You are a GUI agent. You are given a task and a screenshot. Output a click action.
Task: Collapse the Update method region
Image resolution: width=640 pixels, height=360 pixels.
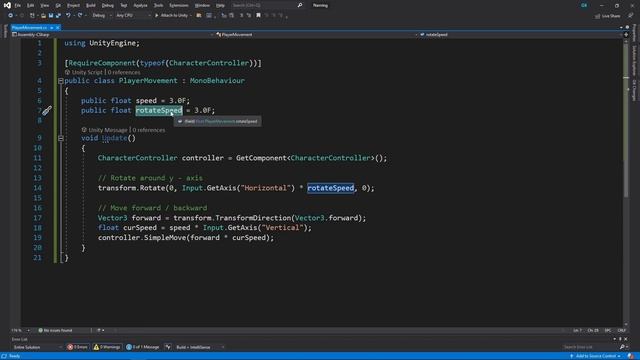point(61,138)
